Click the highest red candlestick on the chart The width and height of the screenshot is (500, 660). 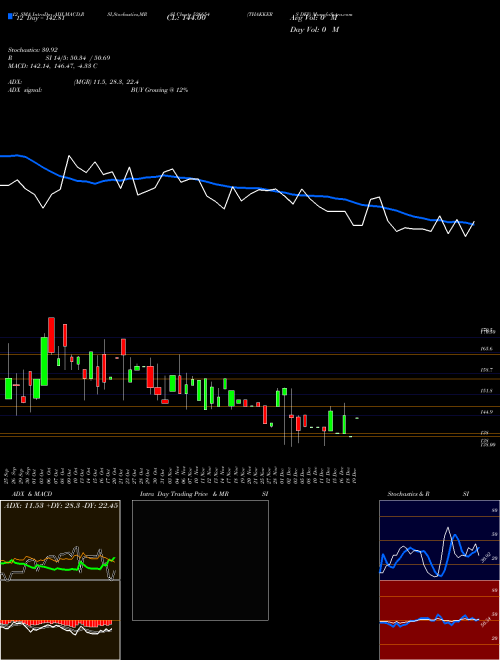pyautogui.click(x=51, y=335)
